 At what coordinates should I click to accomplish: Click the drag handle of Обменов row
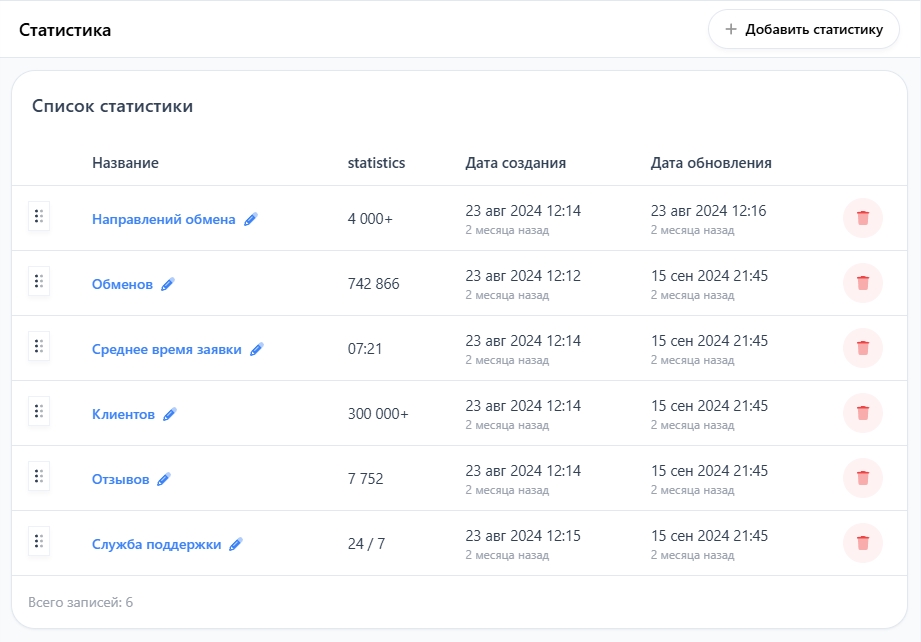point(39,281)
